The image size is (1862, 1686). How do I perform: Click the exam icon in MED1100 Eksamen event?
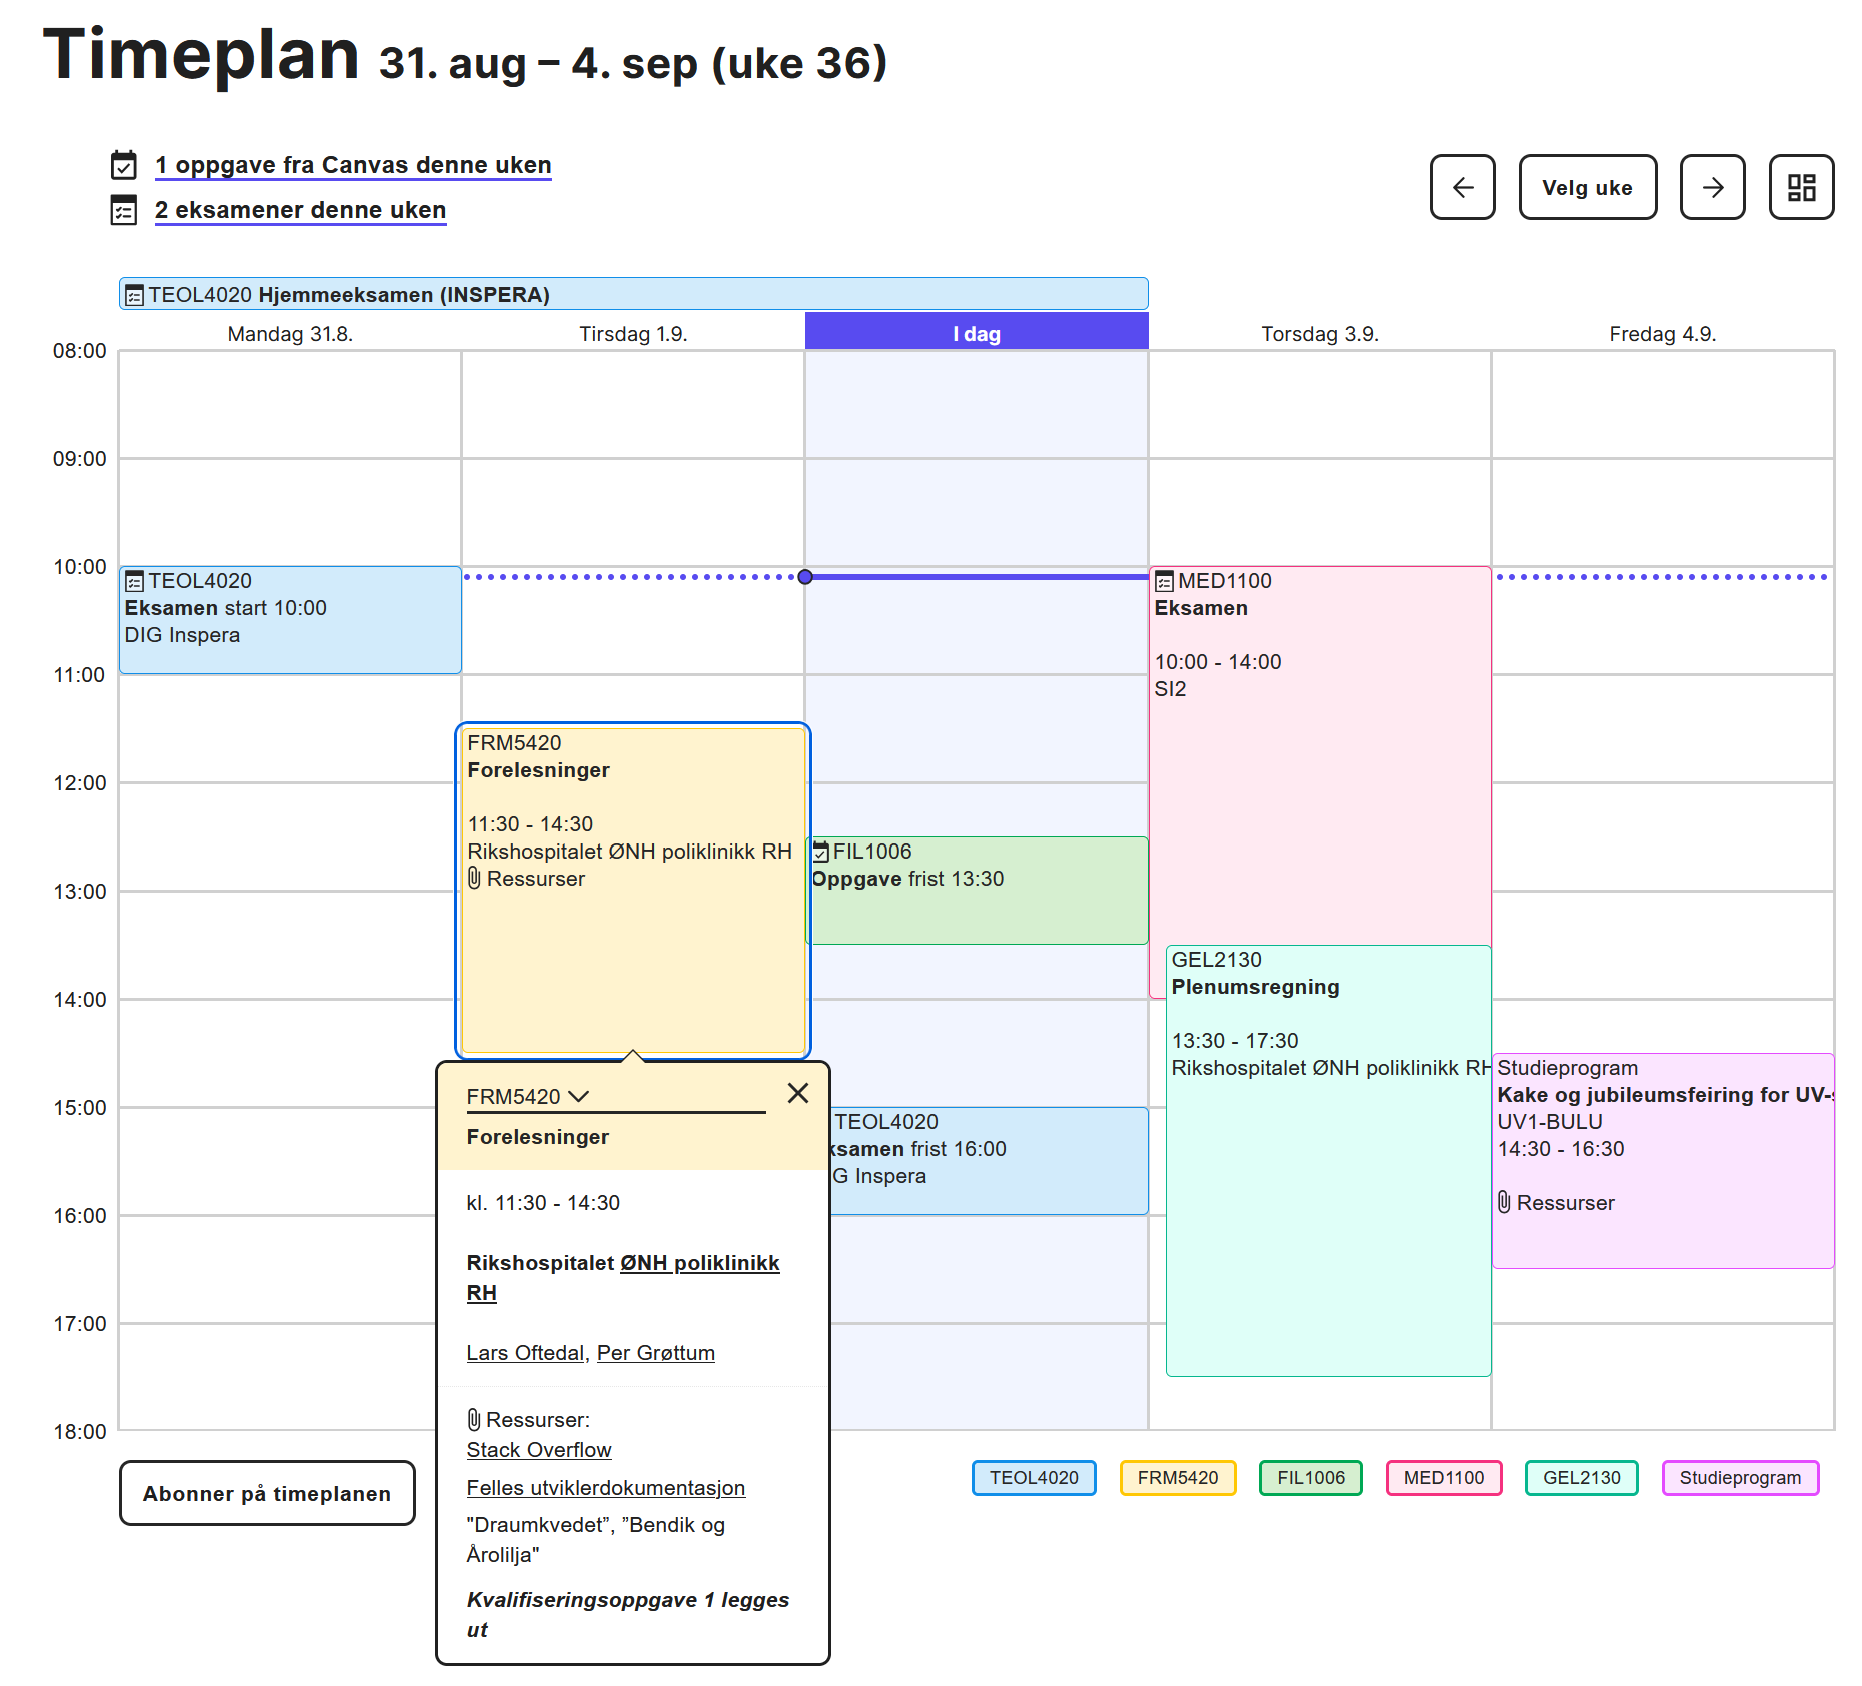(x=1164, y=581)
